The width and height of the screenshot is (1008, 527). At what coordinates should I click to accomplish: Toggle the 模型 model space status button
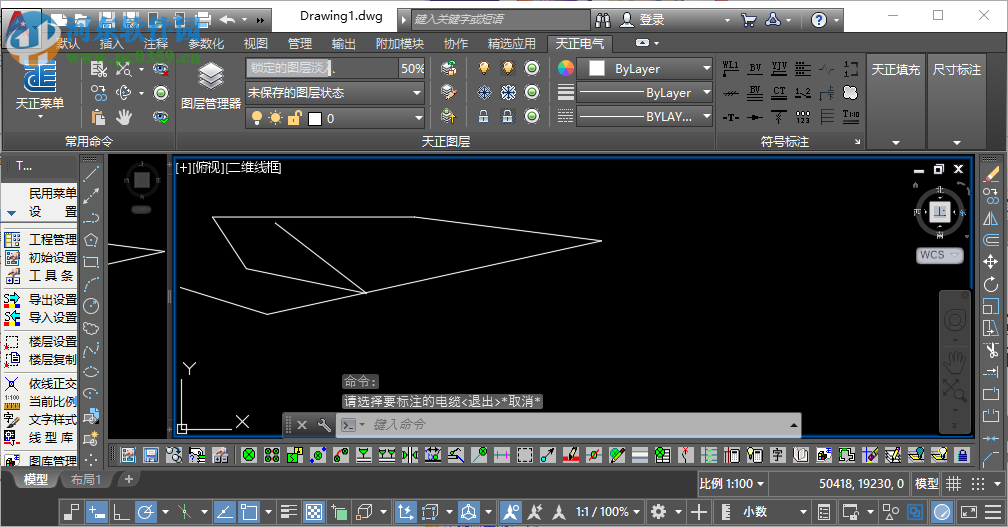pos(927,484)
